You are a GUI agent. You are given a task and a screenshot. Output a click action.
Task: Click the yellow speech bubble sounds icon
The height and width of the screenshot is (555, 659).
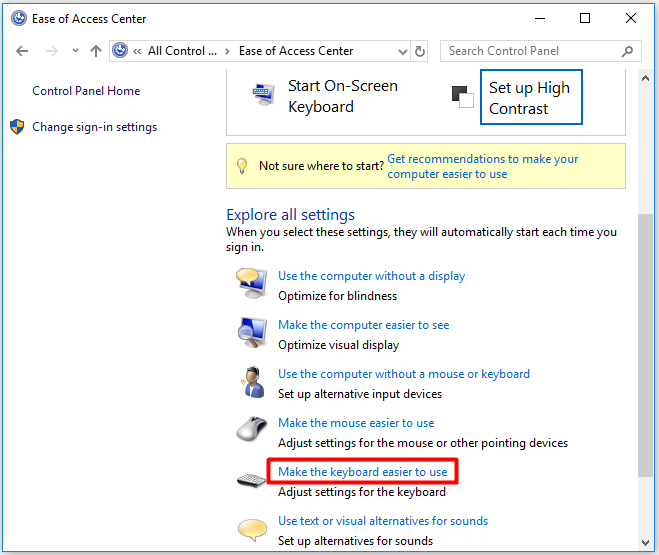[x=252, y=529]
